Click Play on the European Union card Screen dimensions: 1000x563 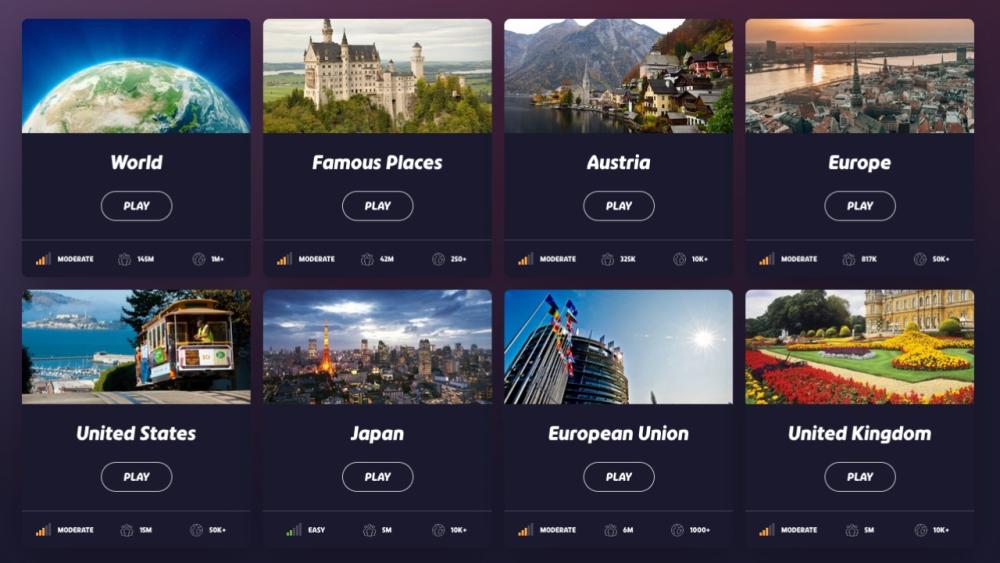pyautogui.click(x=619, y=477)
